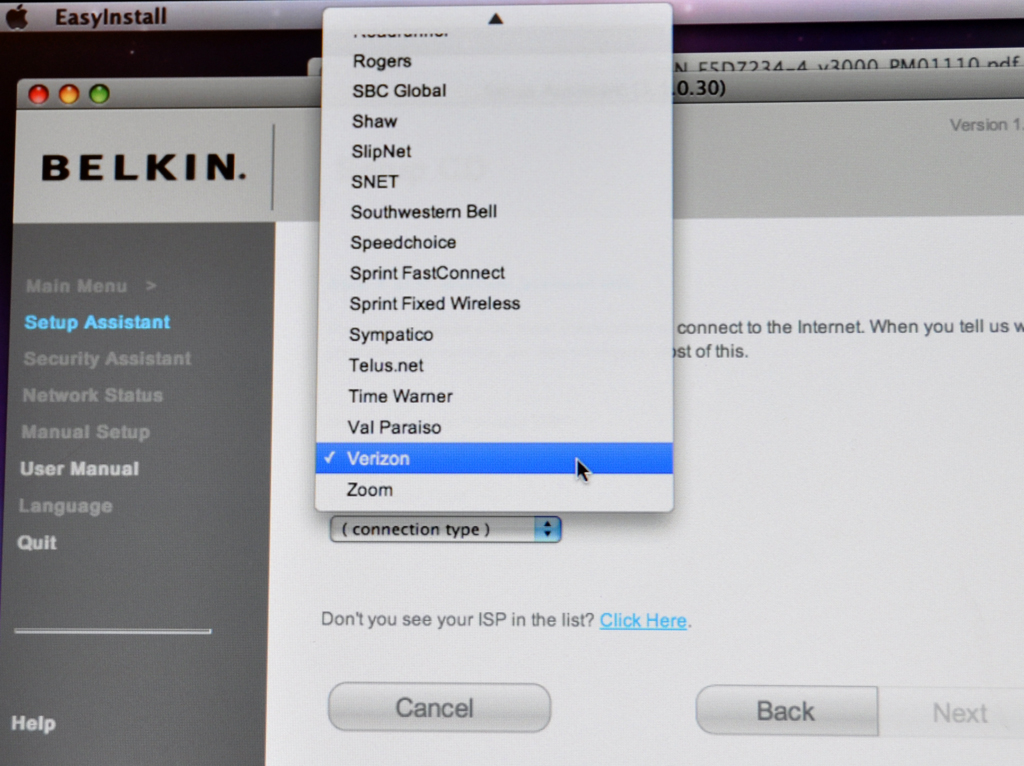Open Setup Assistant in sidebar
This screenshot has width=1024, height=766.
pyautogui.click(x=97, y=322)
